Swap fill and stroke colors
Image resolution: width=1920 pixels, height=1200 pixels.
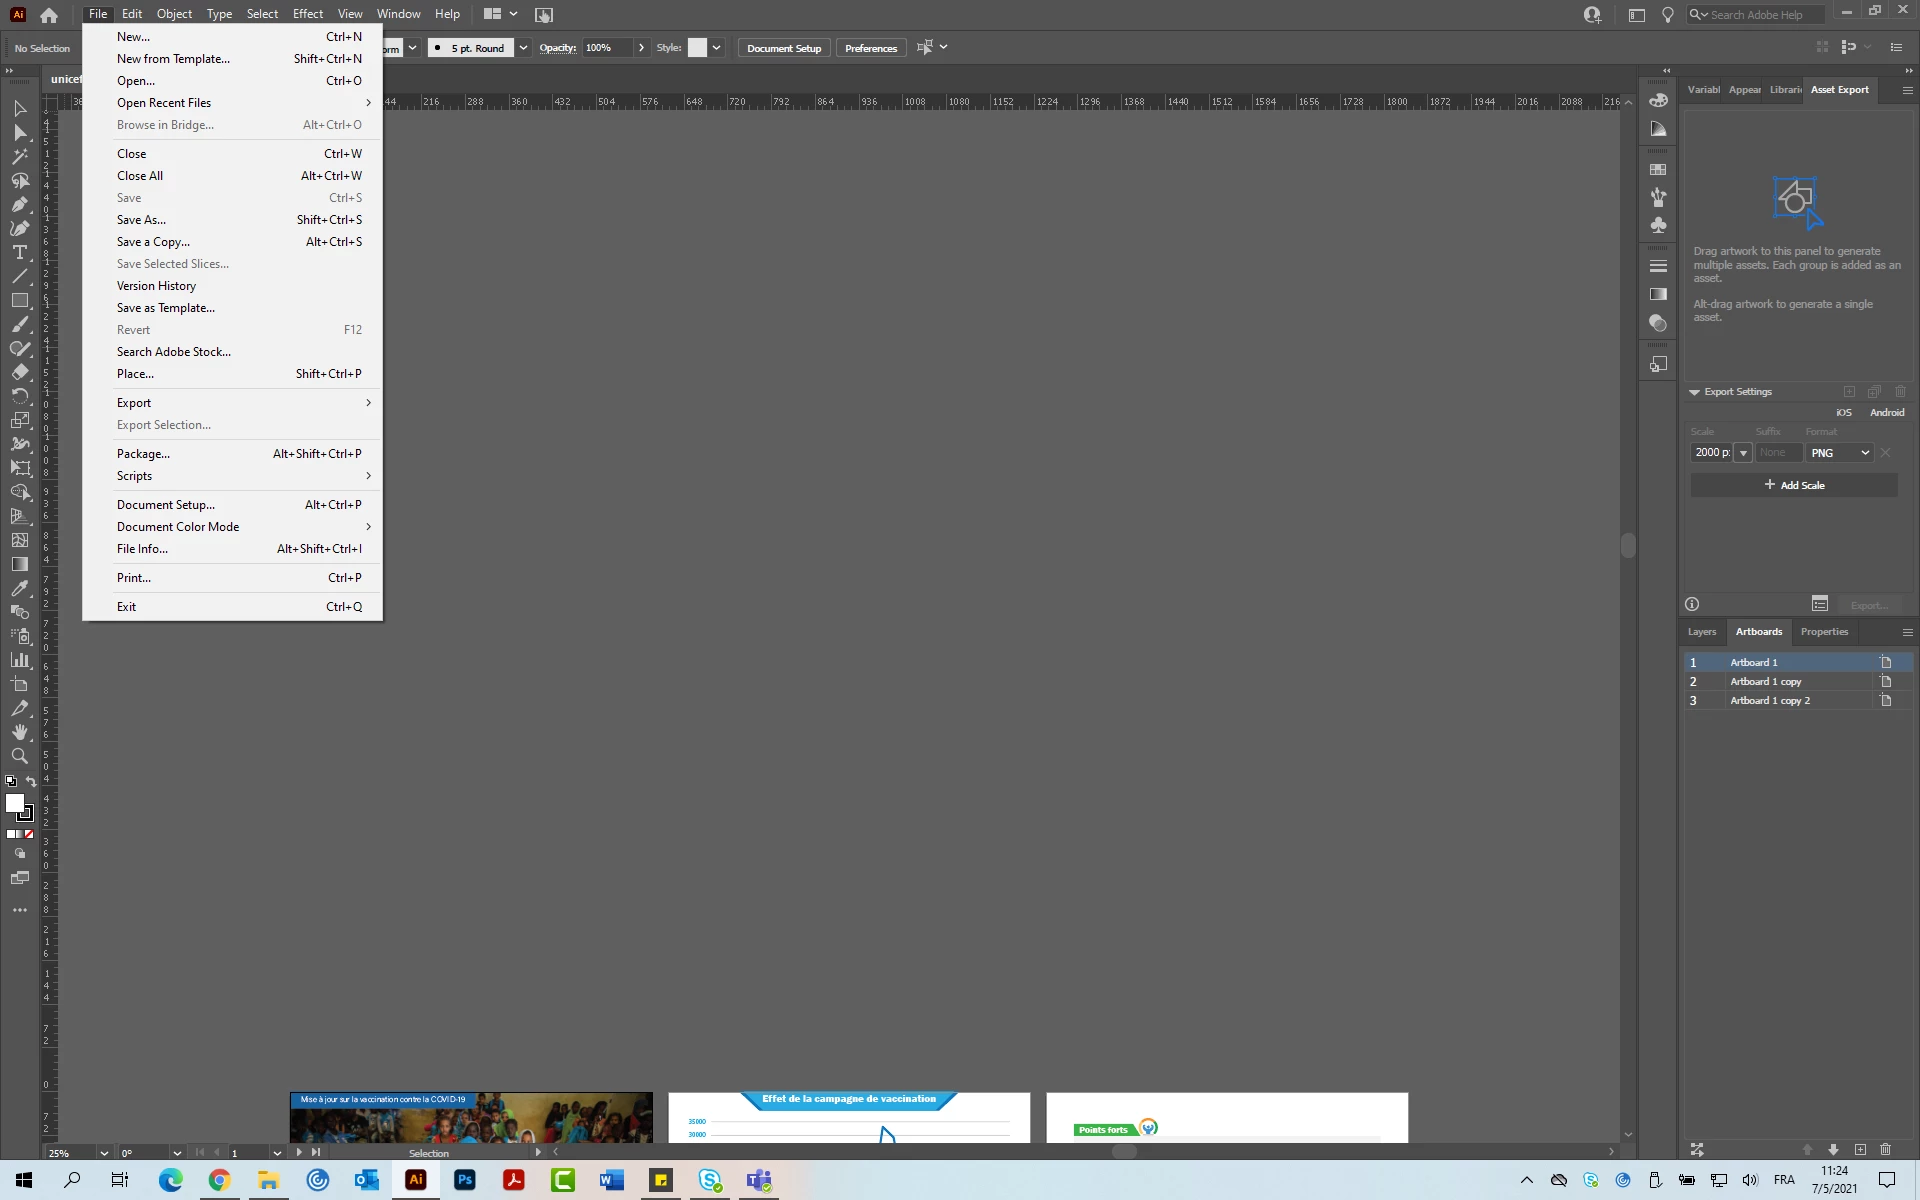[31, 782]
